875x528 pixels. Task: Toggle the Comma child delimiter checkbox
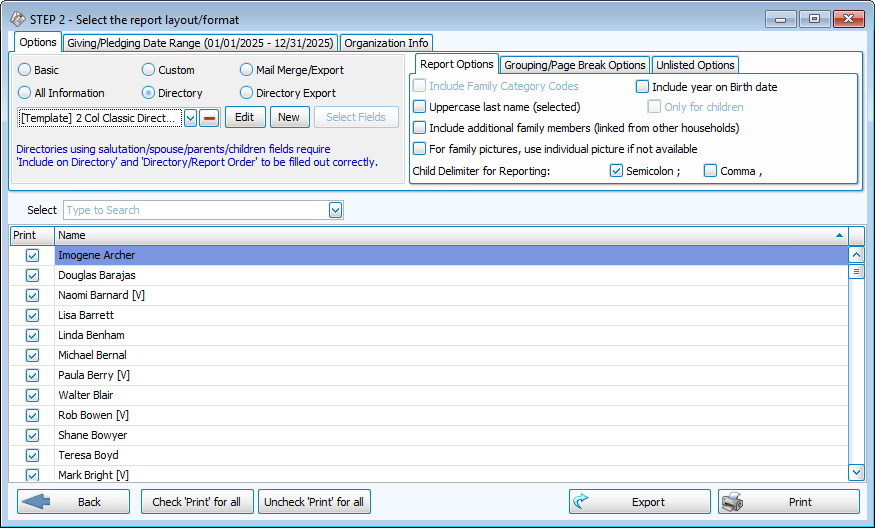[x=710, y=171]
